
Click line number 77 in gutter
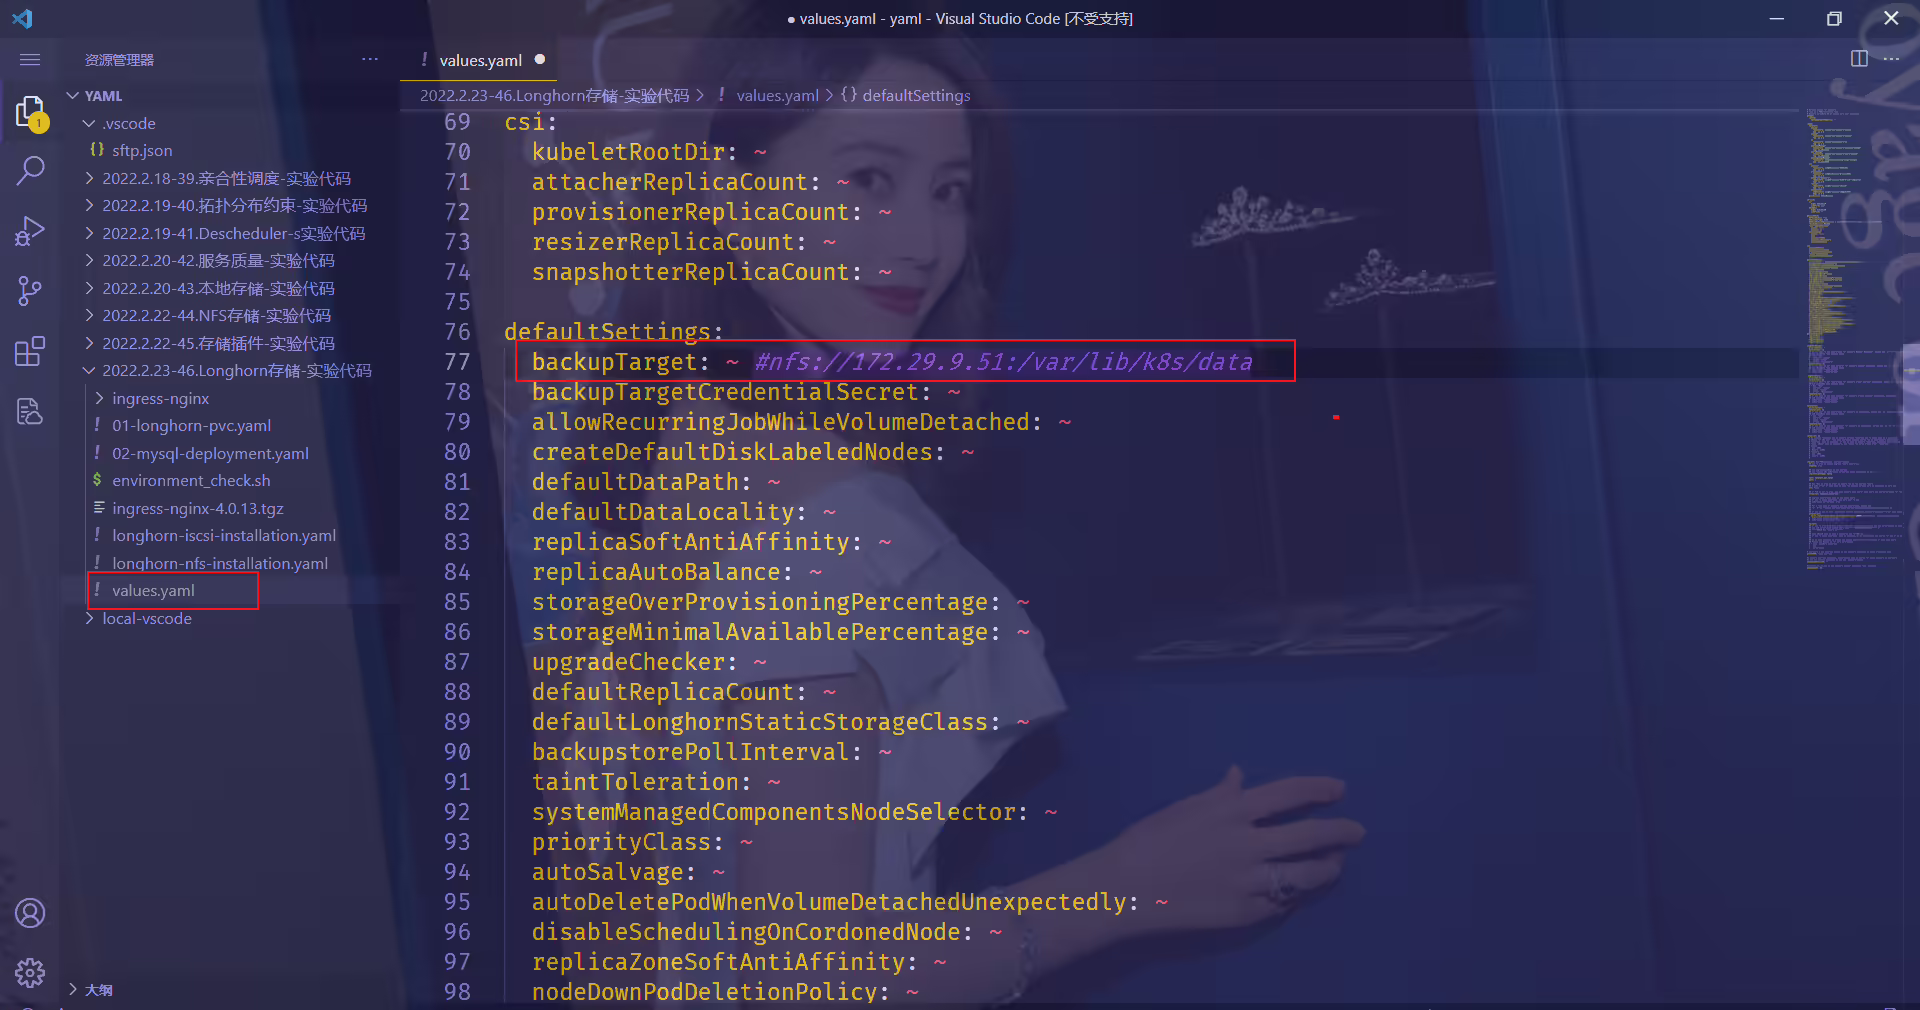457,362
